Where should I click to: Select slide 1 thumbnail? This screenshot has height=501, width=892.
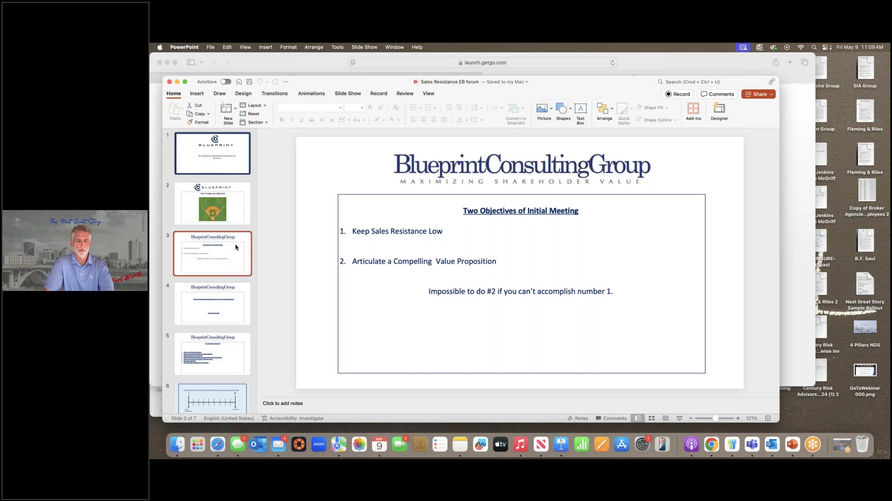(x=212, y=154)
